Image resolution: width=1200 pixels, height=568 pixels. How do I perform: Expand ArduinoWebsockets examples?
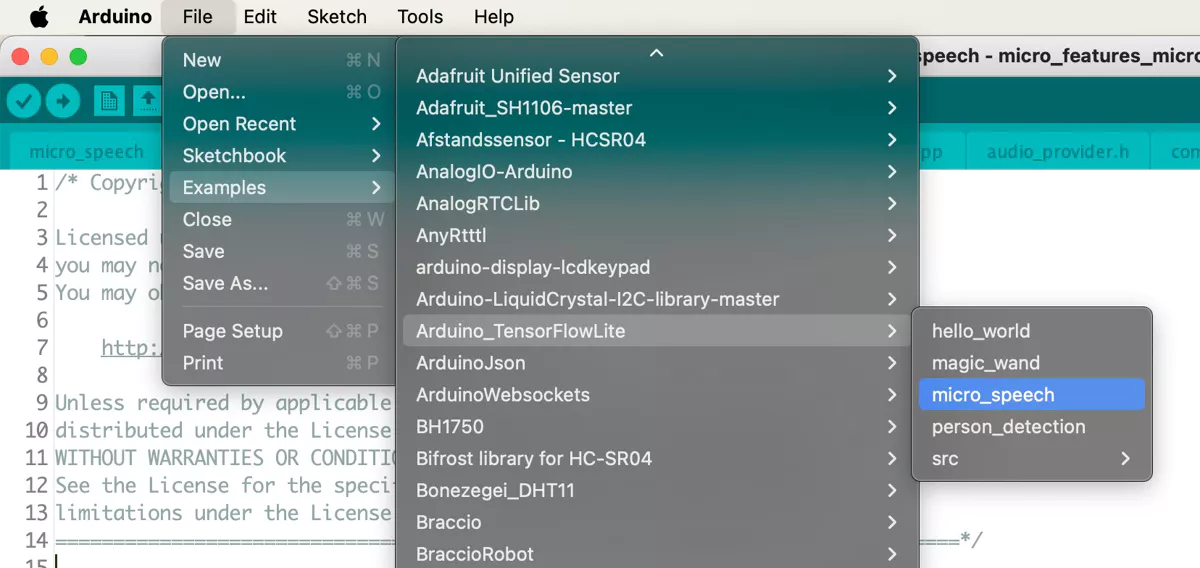click(657, 395)
